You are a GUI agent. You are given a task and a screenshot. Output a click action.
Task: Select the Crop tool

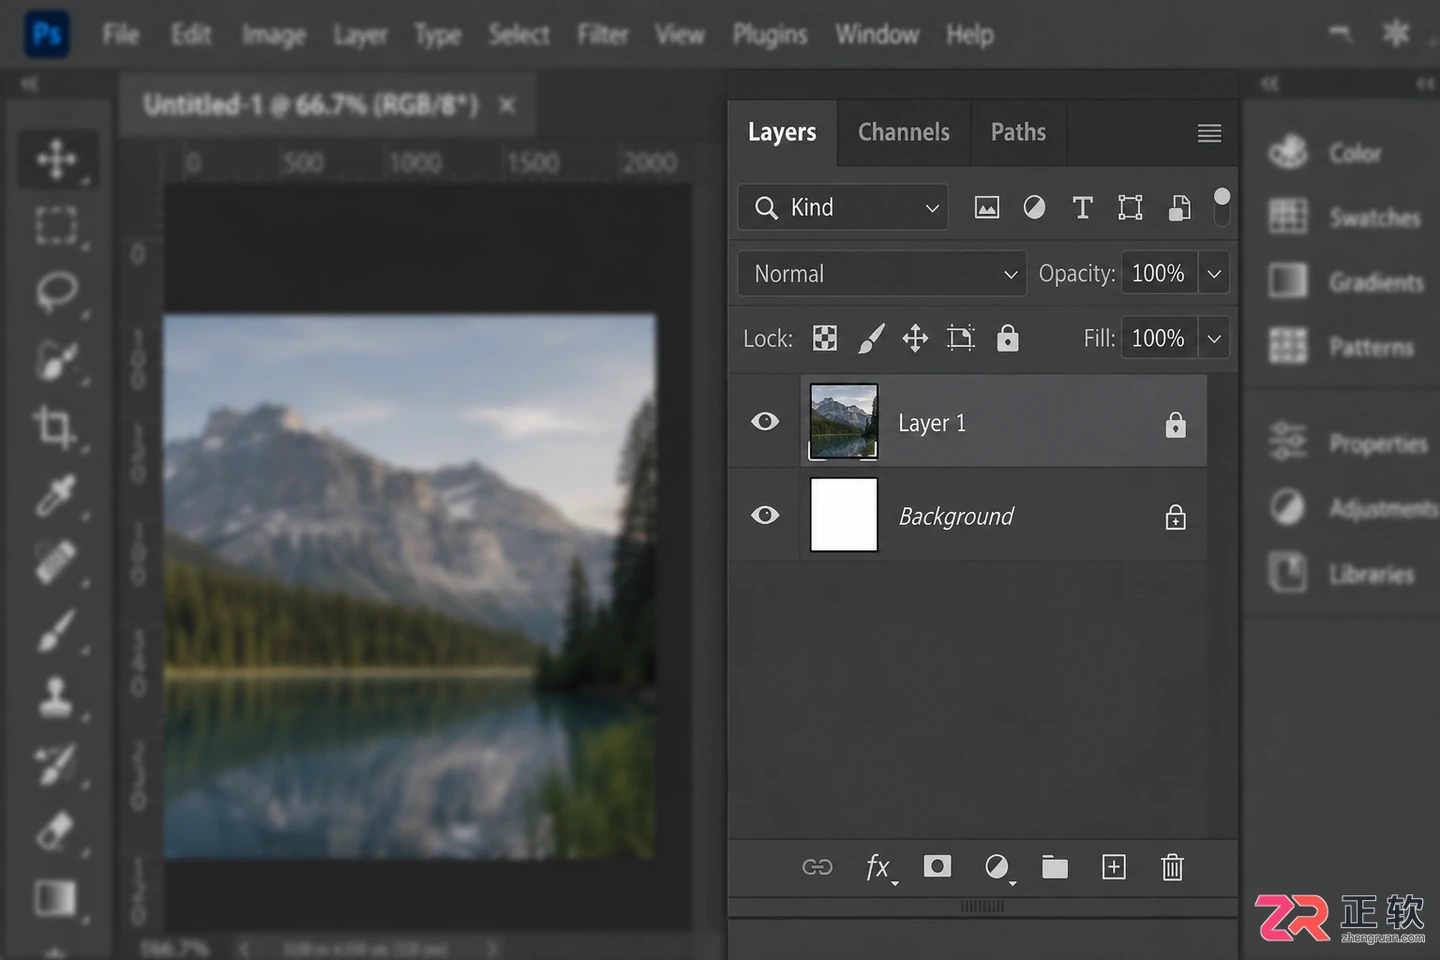(57, 428)
